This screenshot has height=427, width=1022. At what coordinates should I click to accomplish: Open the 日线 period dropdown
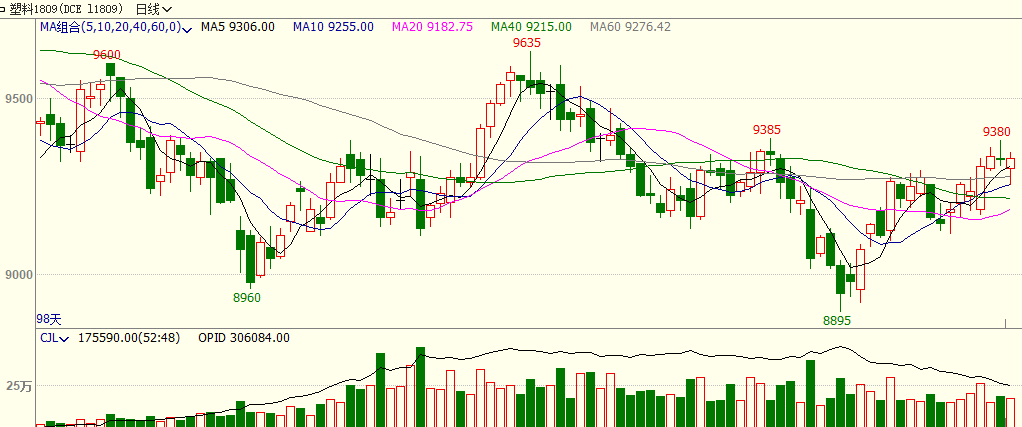coord(154,9)
